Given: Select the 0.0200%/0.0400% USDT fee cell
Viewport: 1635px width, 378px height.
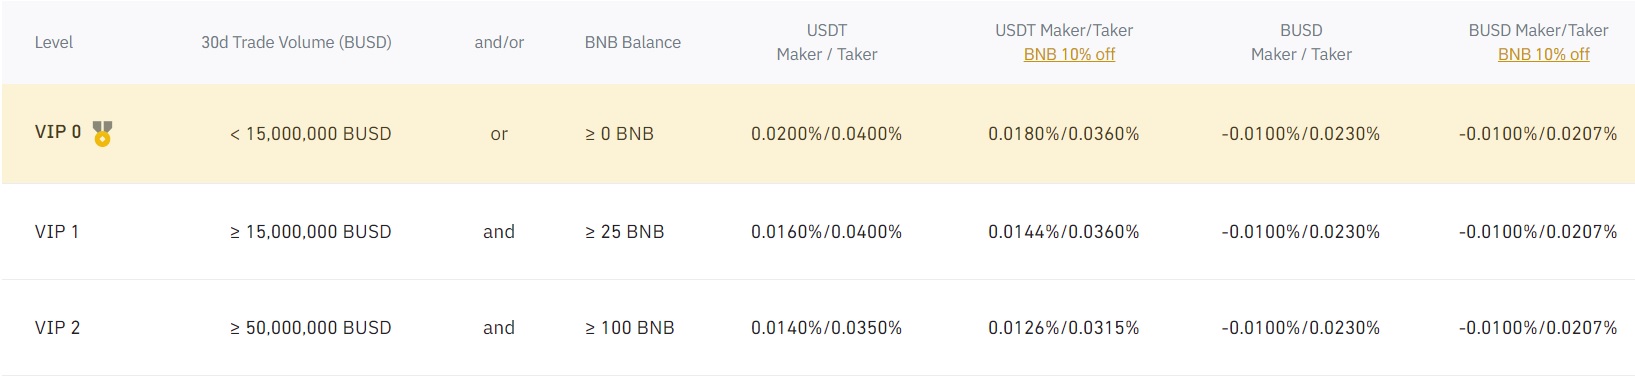Looking at the screenshot, I should (x=827, y=134).
